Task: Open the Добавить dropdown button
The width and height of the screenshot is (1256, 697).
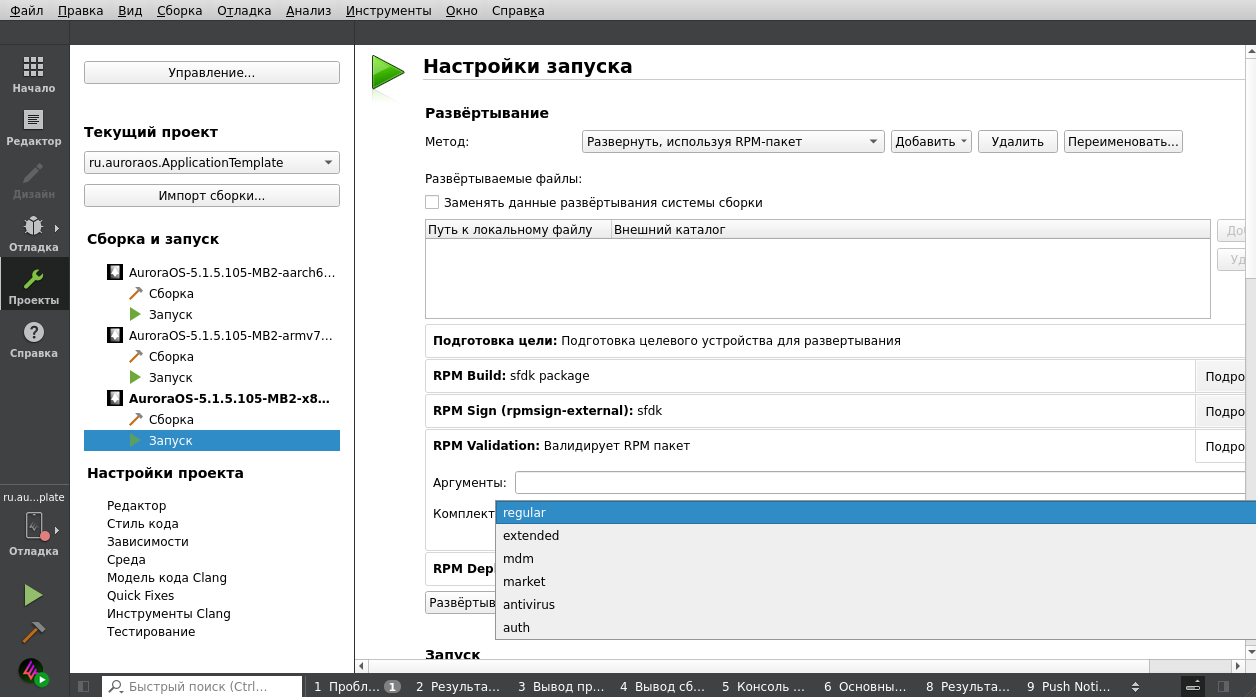Action: pos(929,141)
